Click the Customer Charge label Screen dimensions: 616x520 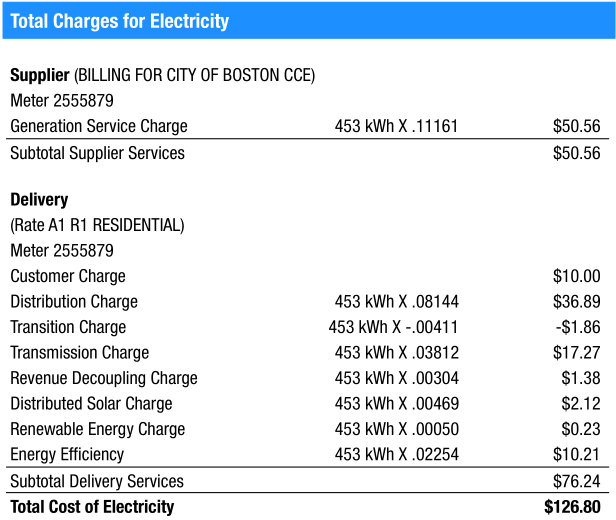coord(68,276)
